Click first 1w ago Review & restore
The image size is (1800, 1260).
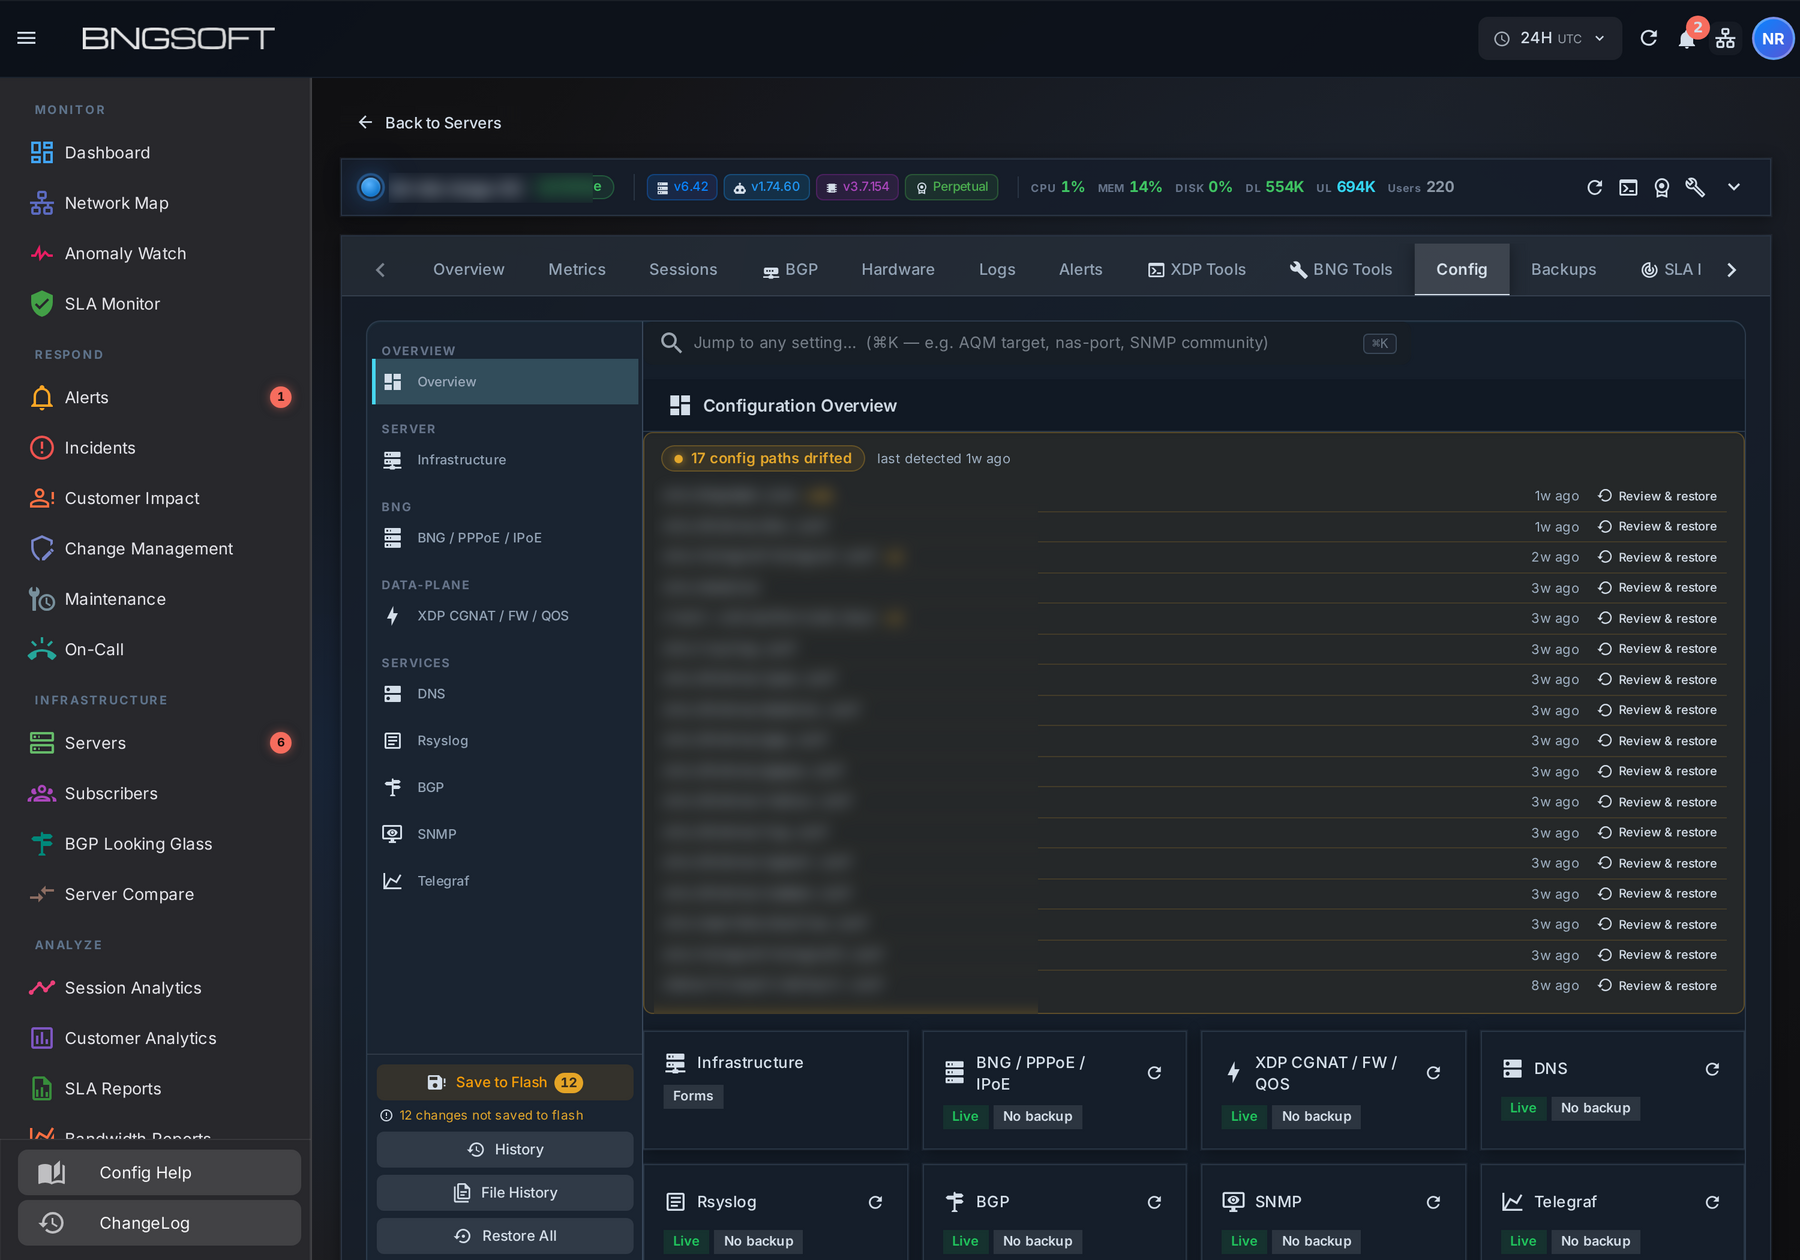1657,496
